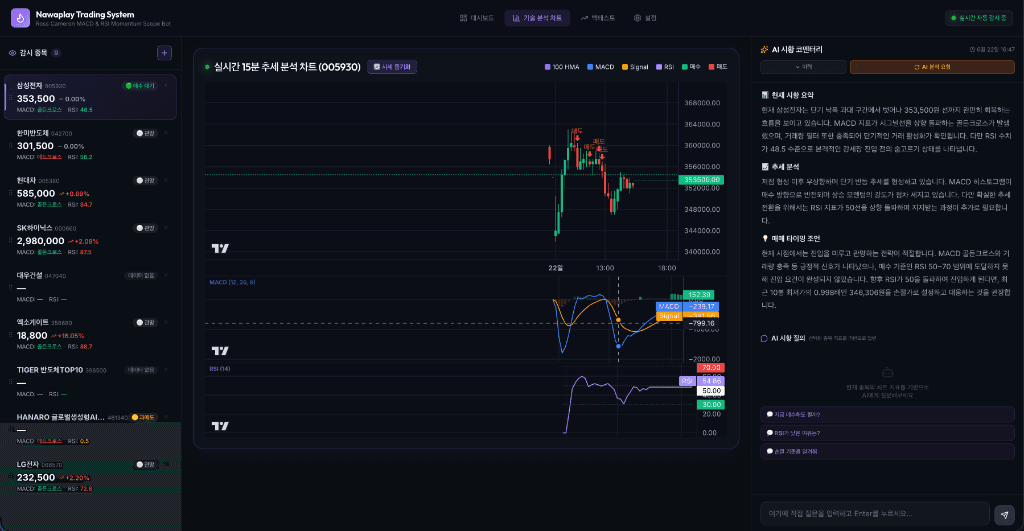
Task: Click the AI 분석 요청 button
Action: click(932, 67)
